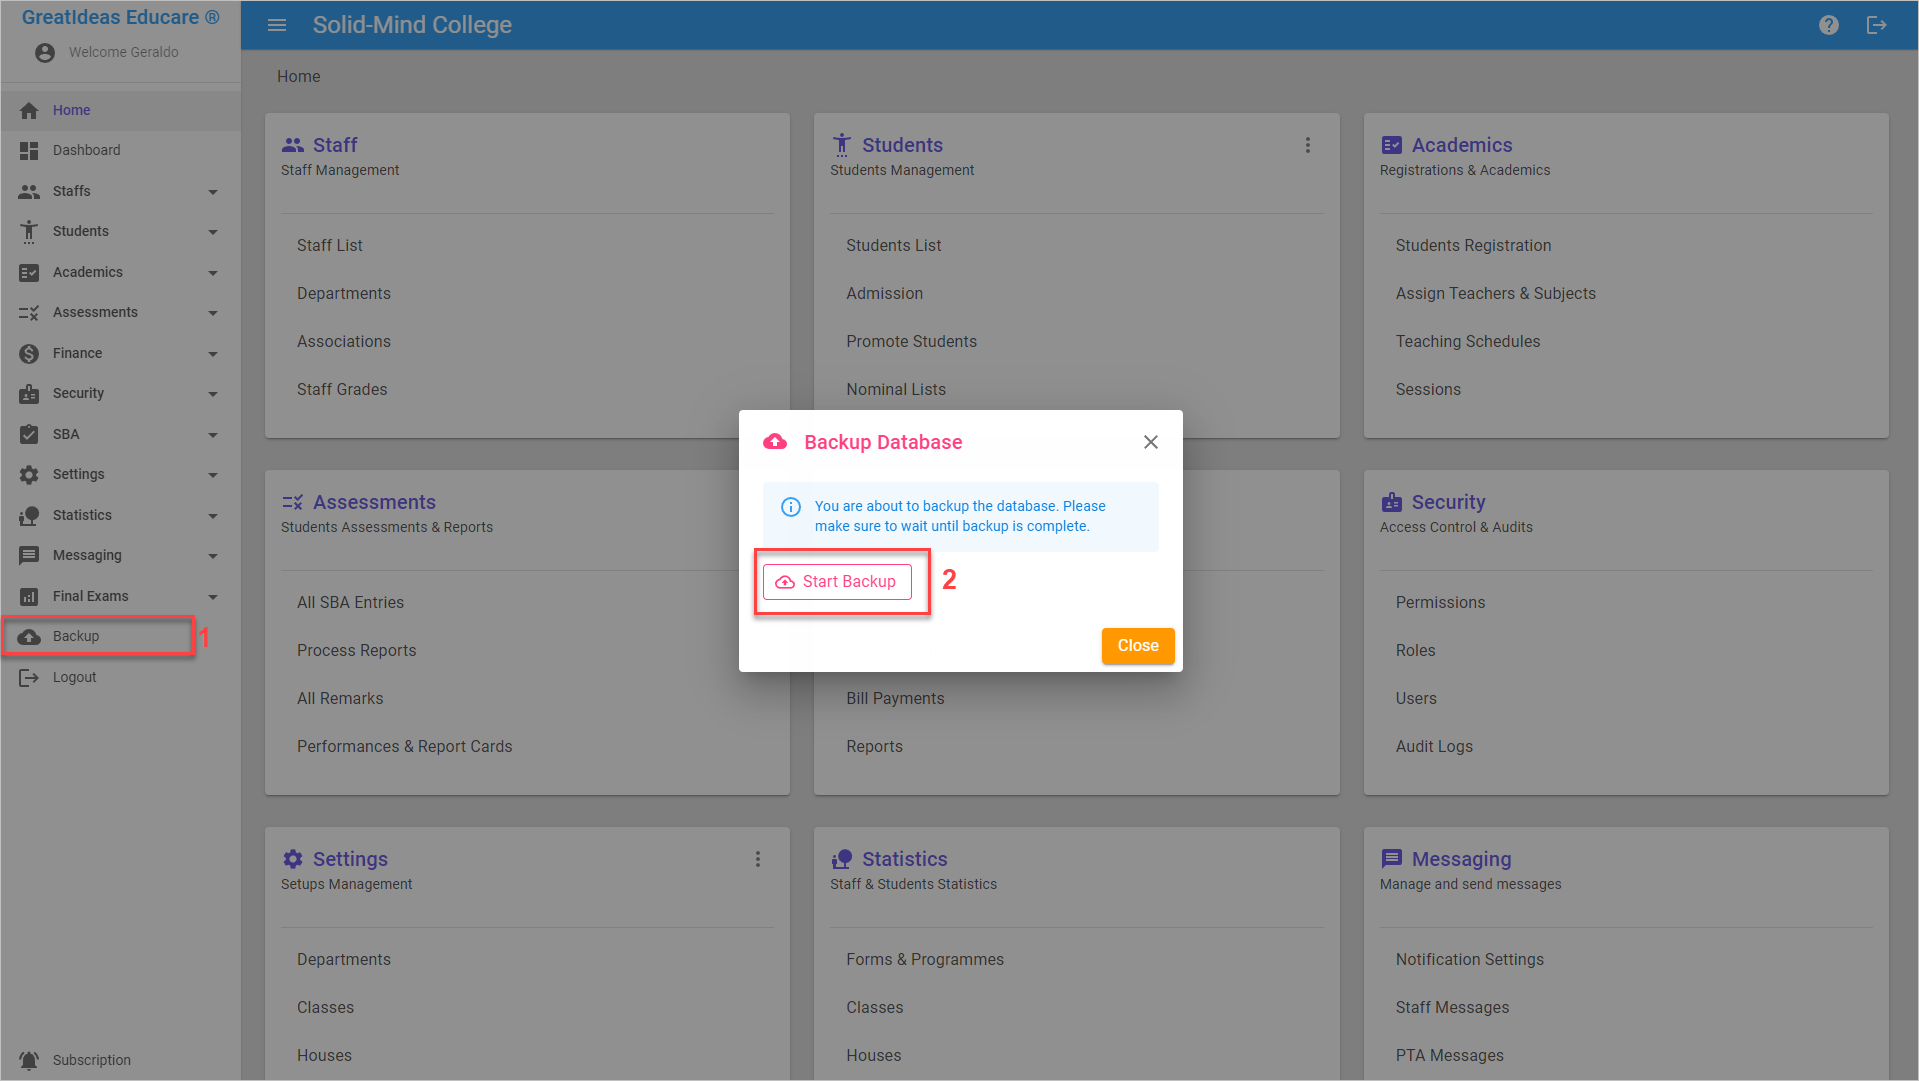Expand the Finance sidebar dropdown arrow

pyautogui.click(x=213, y=354)
